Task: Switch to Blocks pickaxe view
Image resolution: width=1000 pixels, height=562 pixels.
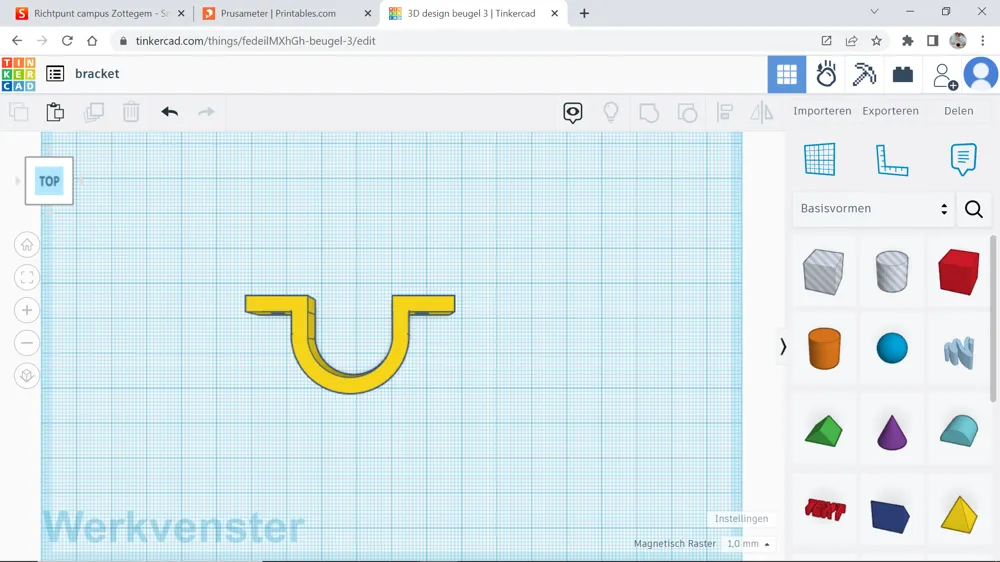Action: coord(864,74)
